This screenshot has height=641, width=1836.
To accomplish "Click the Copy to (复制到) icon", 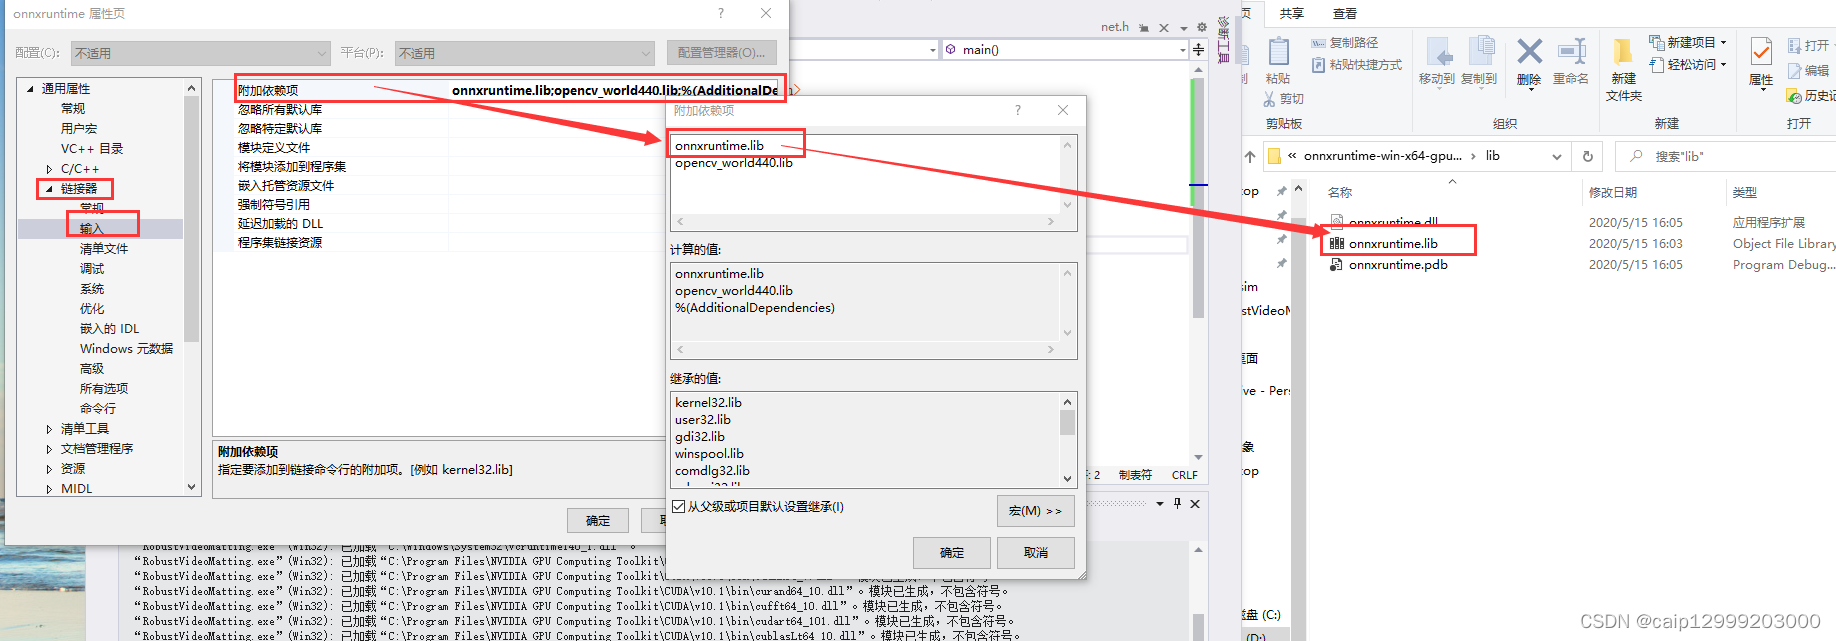I will [1480, 52].
